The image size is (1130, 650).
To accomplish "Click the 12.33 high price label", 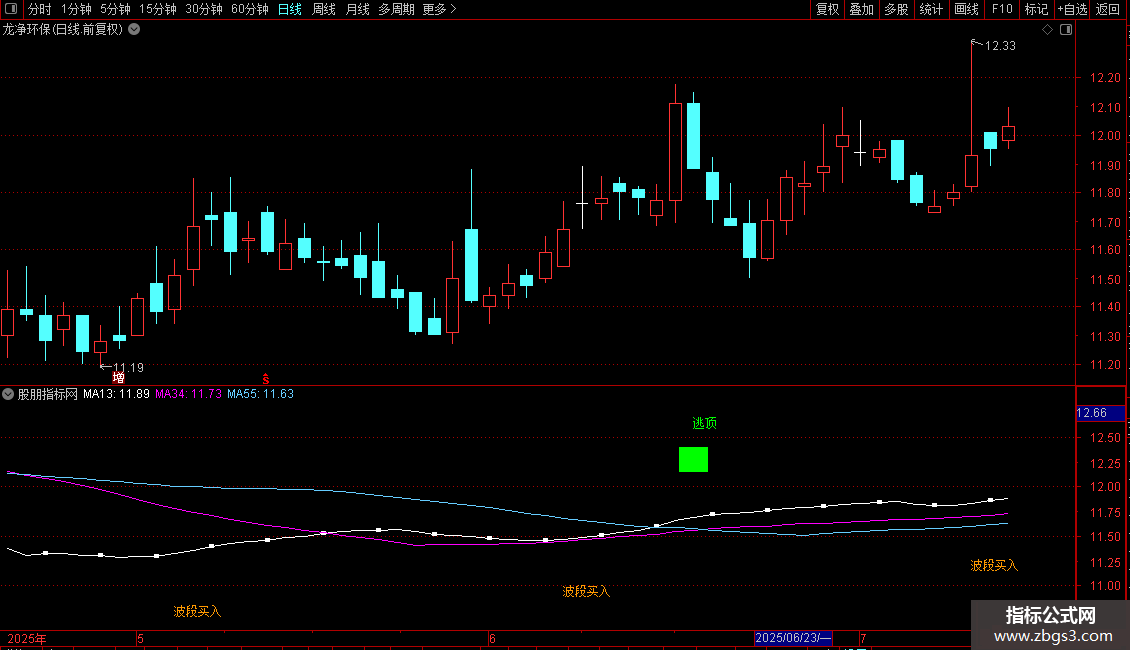I will [1000, 46].
